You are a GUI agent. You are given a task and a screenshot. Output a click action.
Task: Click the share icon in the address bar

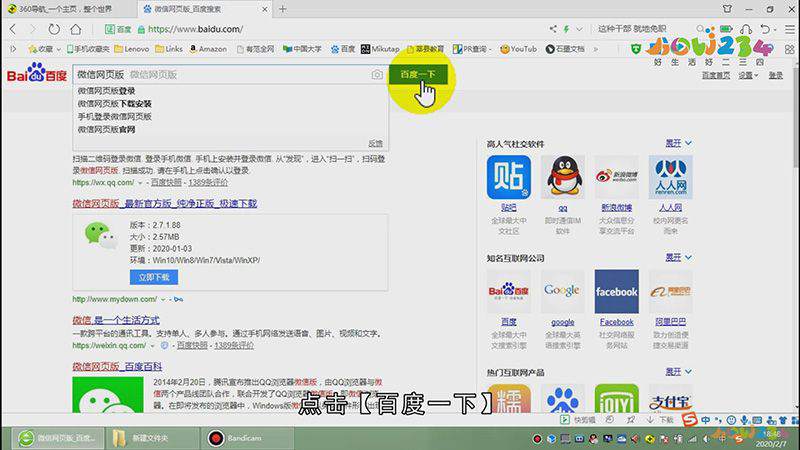point(553,29)
